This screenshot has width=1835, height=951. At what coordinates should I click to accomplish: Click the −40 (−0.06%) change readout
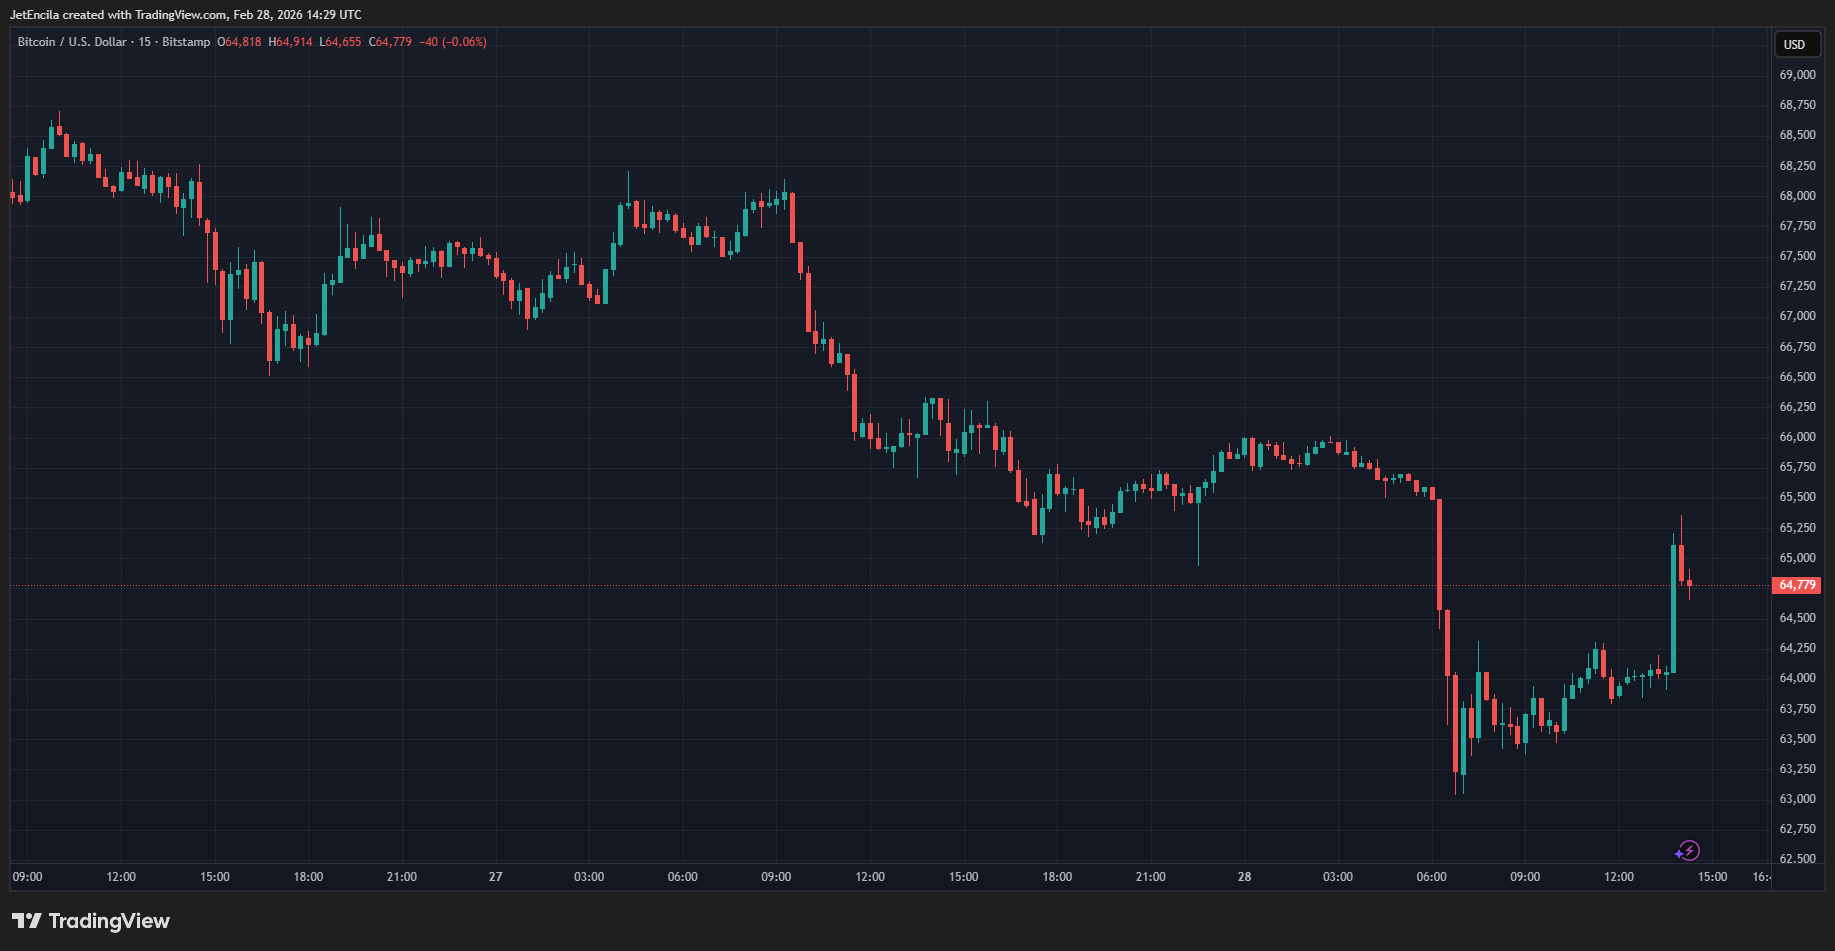coord(453,42)
